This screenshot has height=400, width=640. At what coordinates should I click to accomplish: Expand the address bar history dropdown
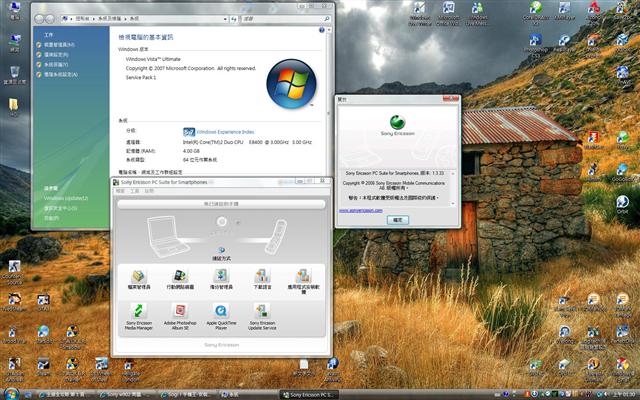pyautogui.click(x=225, y=19)
